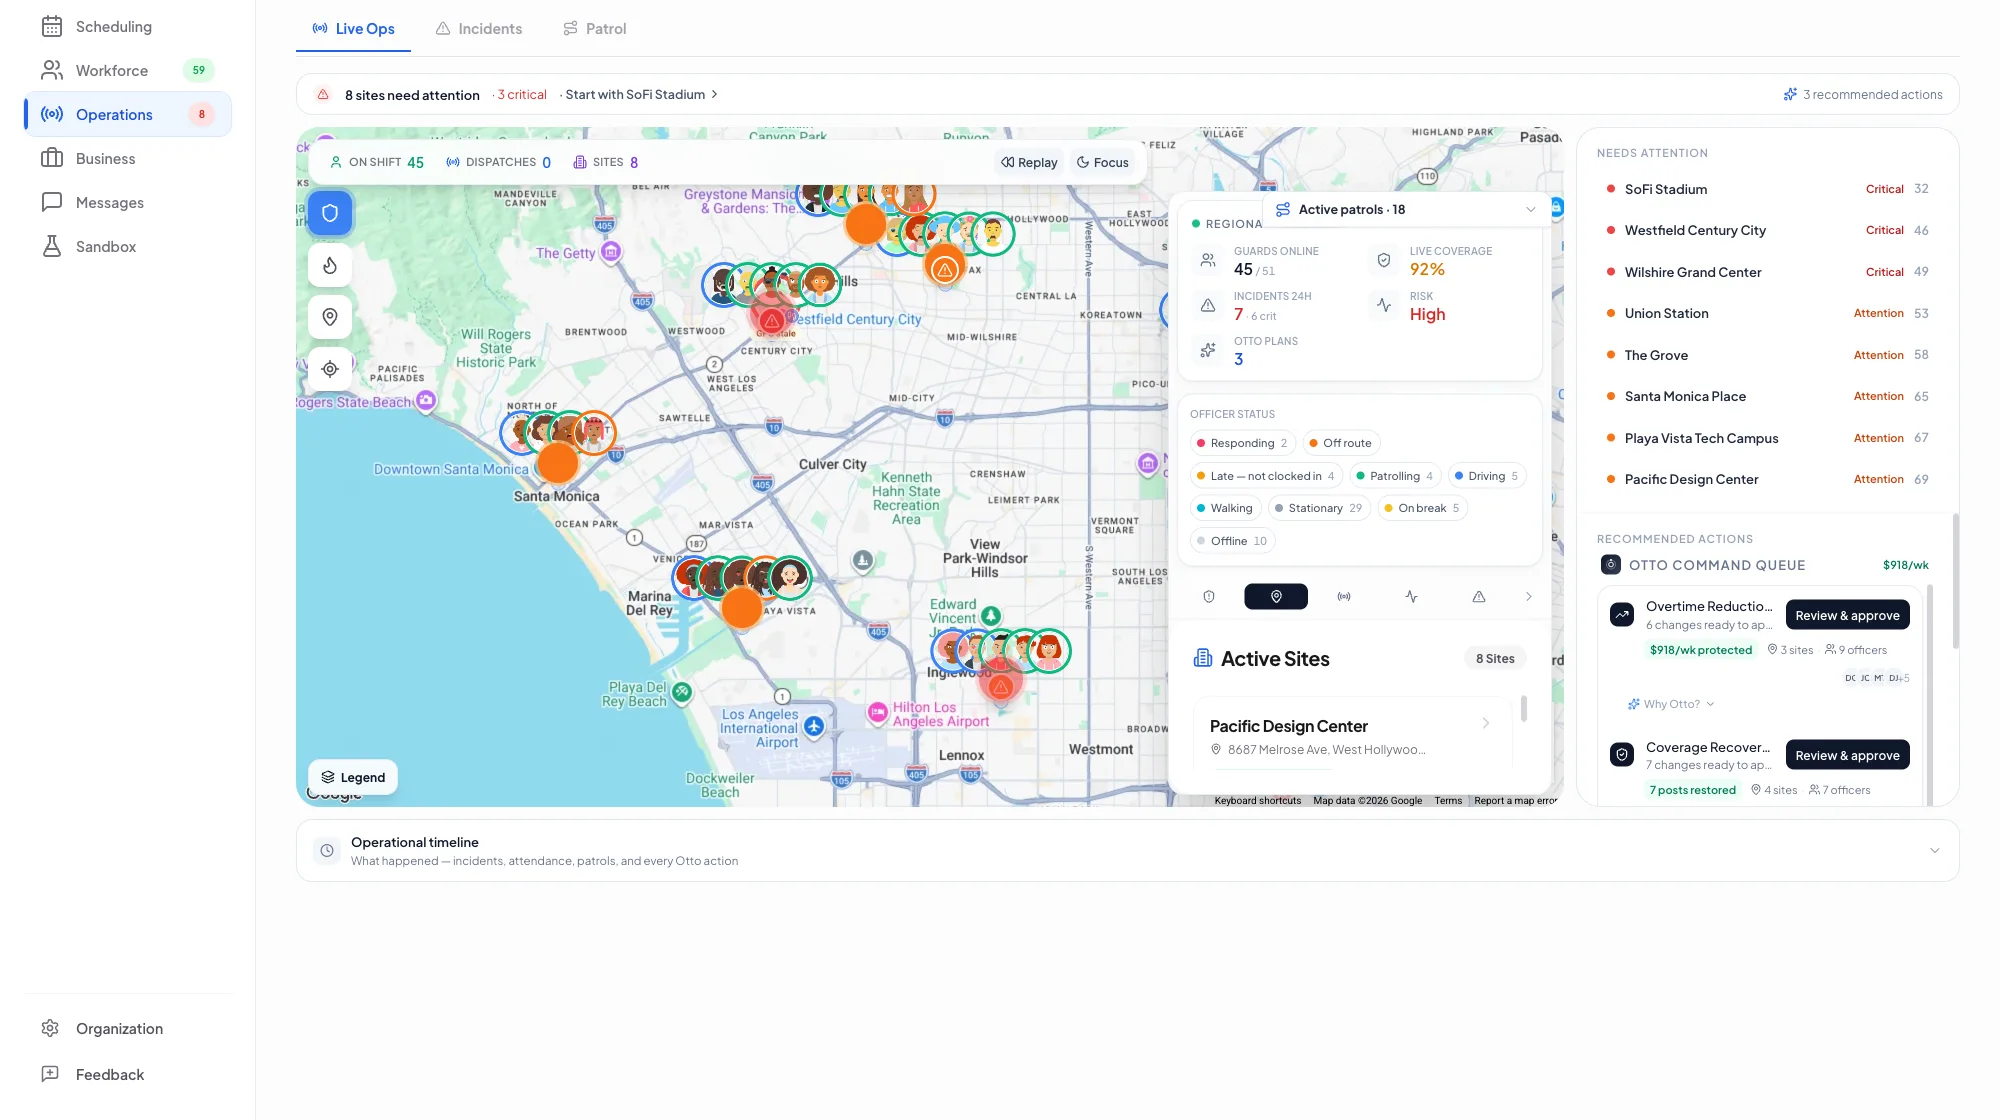The image size is (2000, 1120).
Task: Click the Coverage Recovery shield icon
Action: click(x=1622, y=755)
